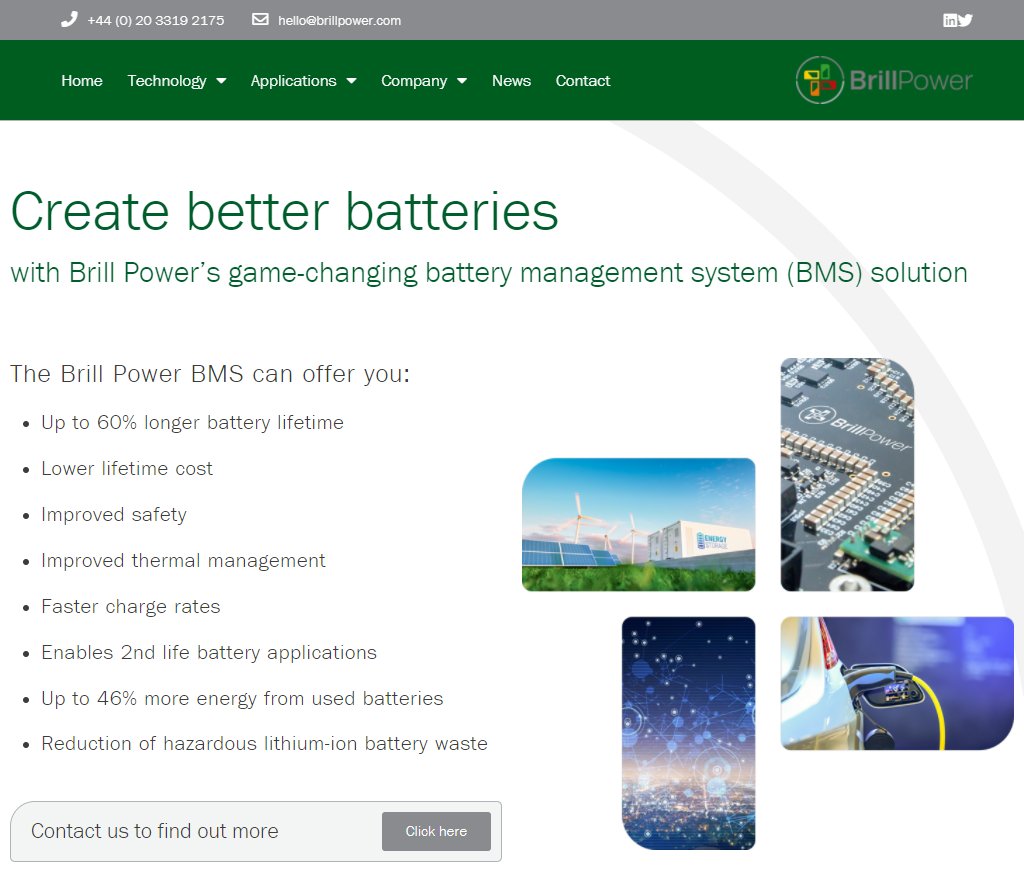Navigate to the News page

click(x=511, y=81)
